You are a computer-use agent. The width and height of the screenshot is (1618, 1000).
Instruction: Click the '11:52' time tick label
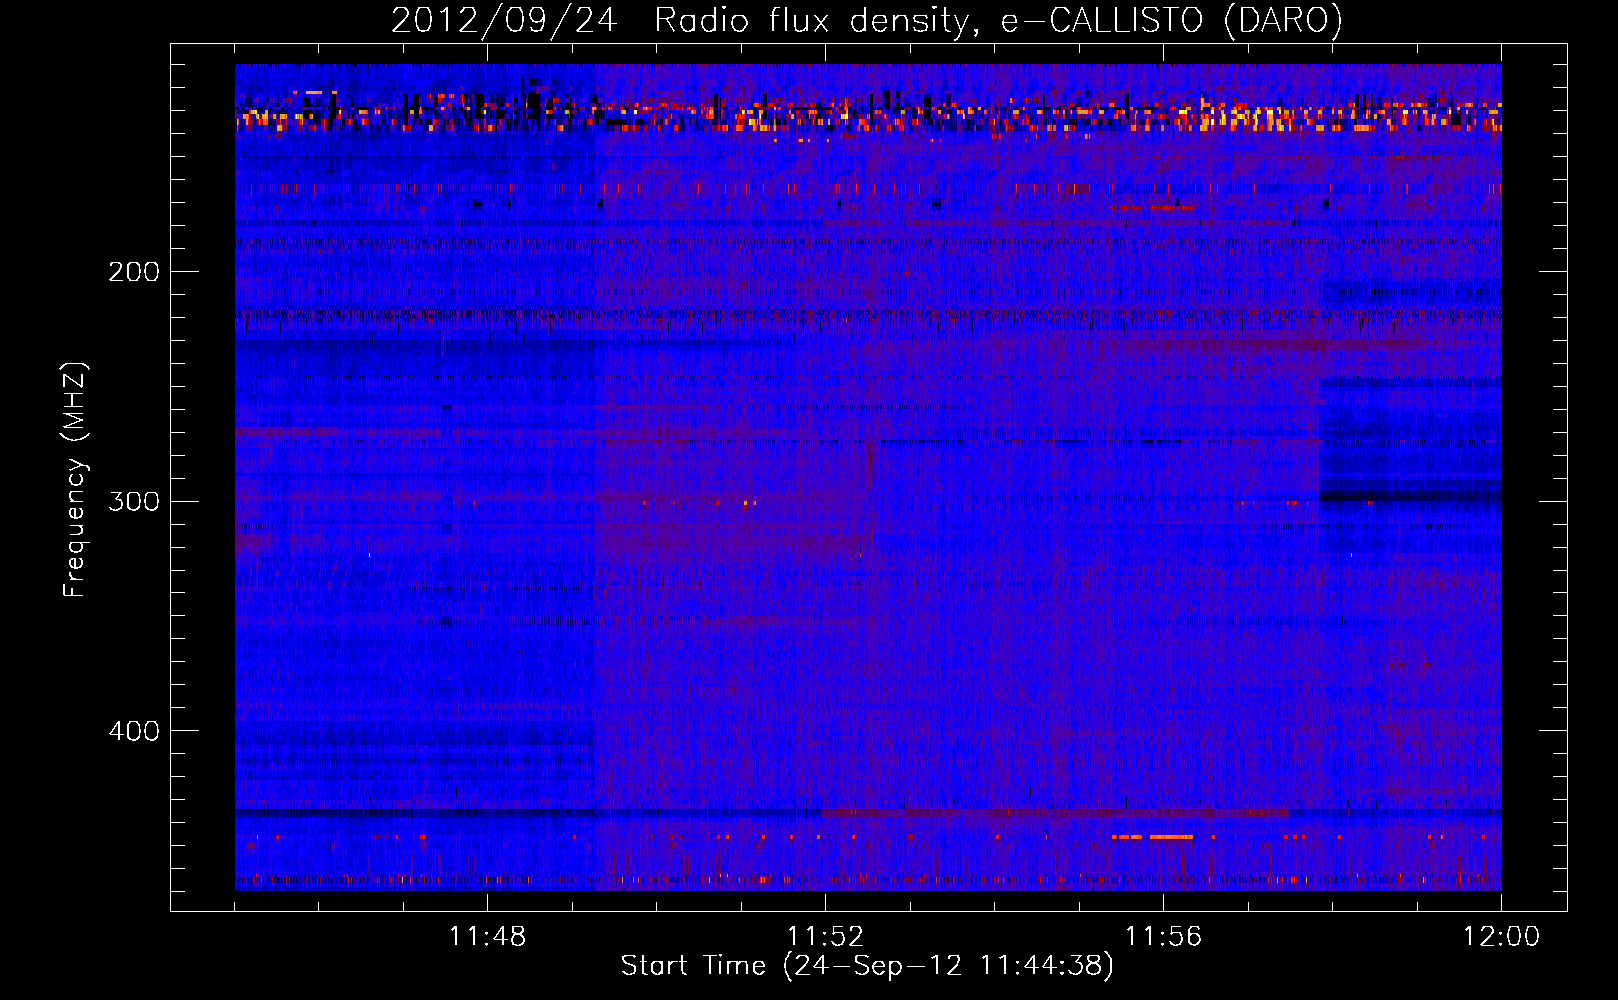825,937
